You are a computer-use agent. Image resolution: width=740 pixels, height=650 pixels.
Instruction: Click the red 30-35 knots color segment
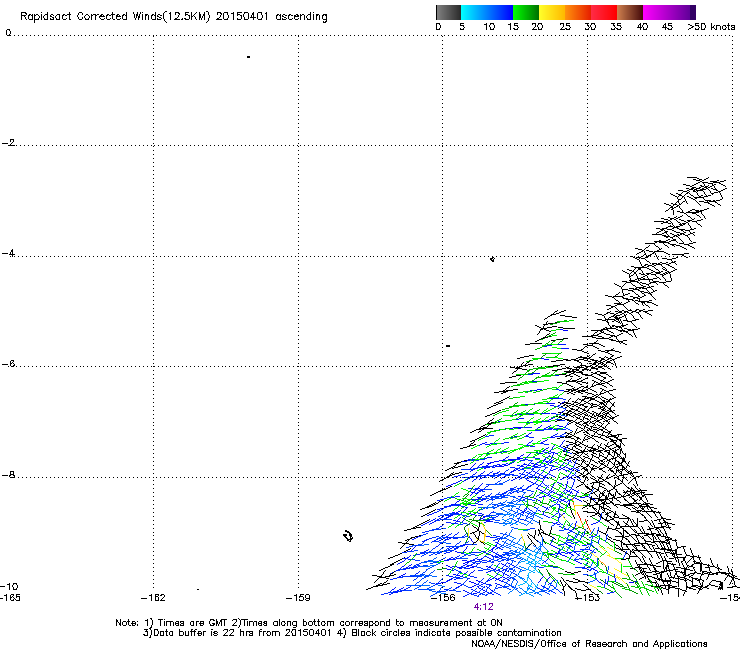pos(604,12)
